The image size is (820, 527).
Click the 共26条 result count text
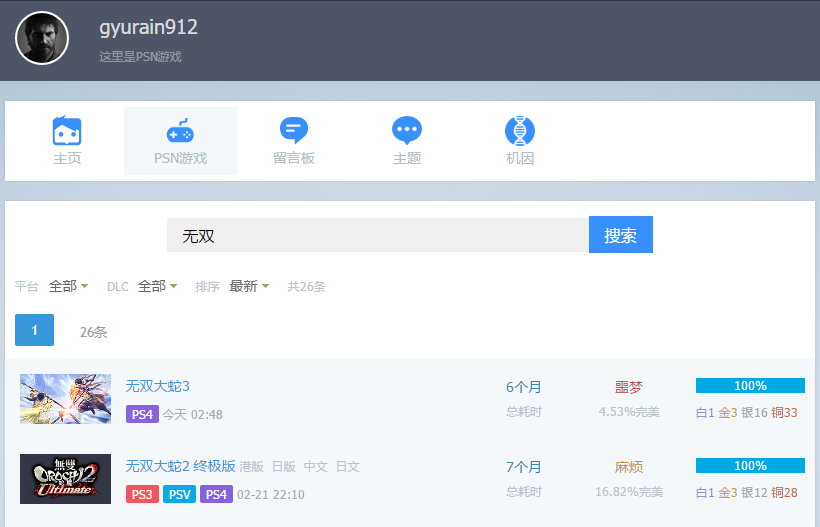click(x=306, y=287)
